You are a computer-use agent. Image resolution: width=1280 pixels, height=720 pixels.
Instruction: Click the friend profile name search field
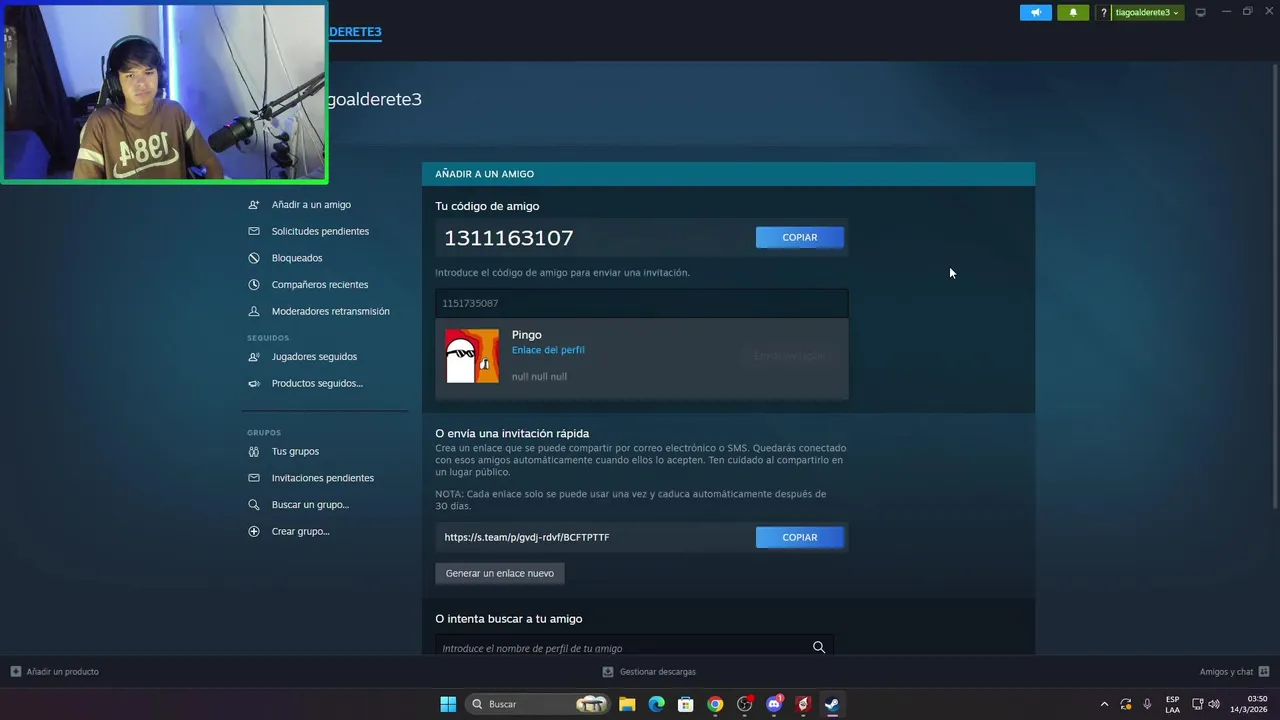pos(634,648)
